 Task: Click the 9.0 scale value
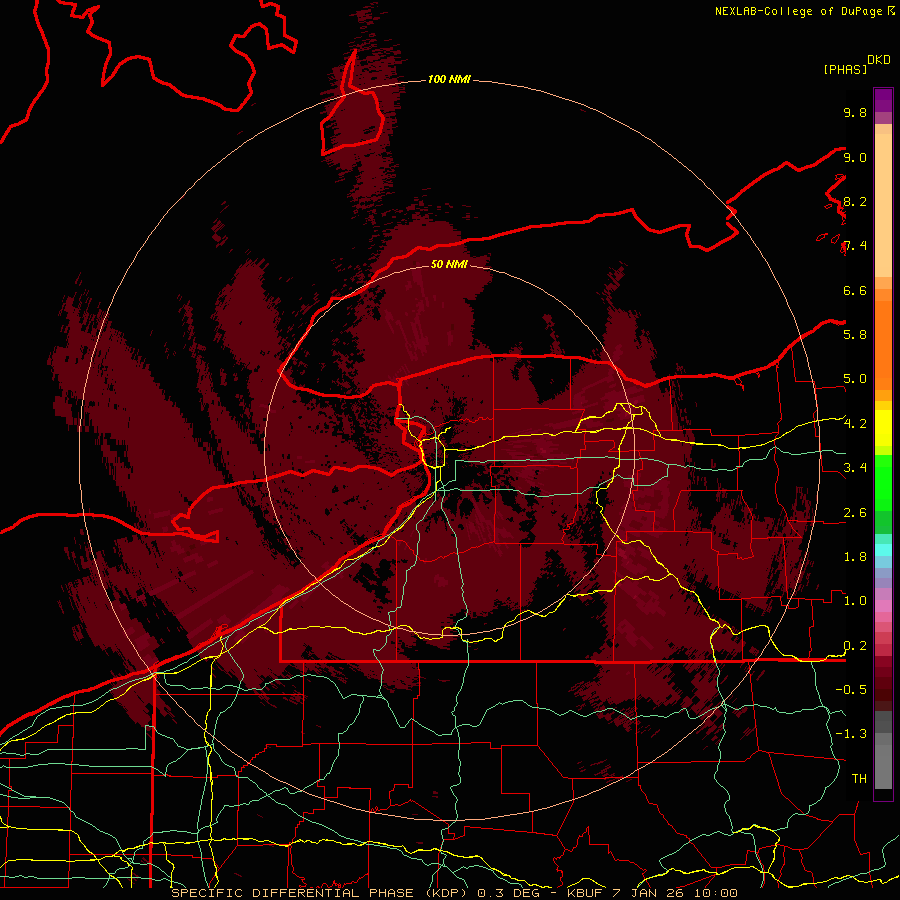point(855,157)
